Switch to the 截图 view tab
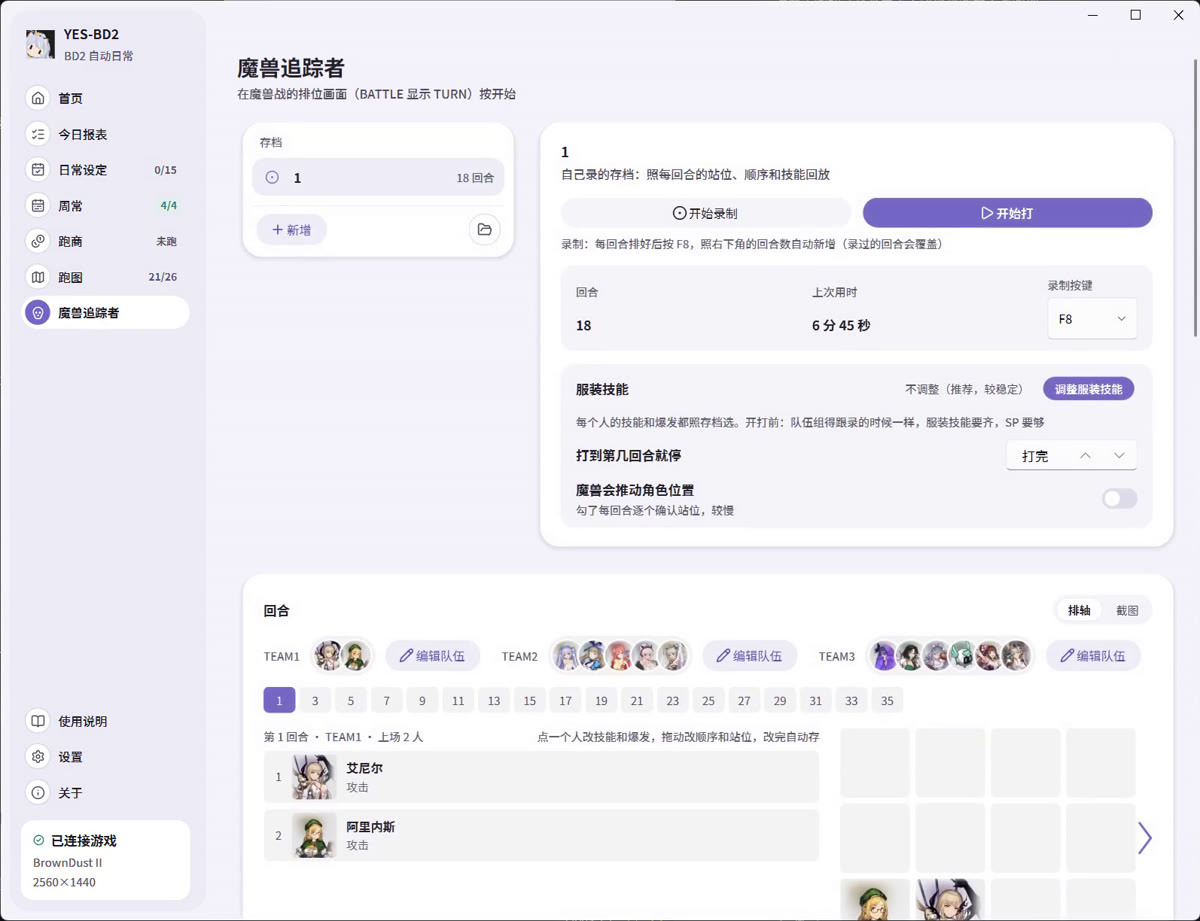The image size is (1200, 921). click(1127, 610)
